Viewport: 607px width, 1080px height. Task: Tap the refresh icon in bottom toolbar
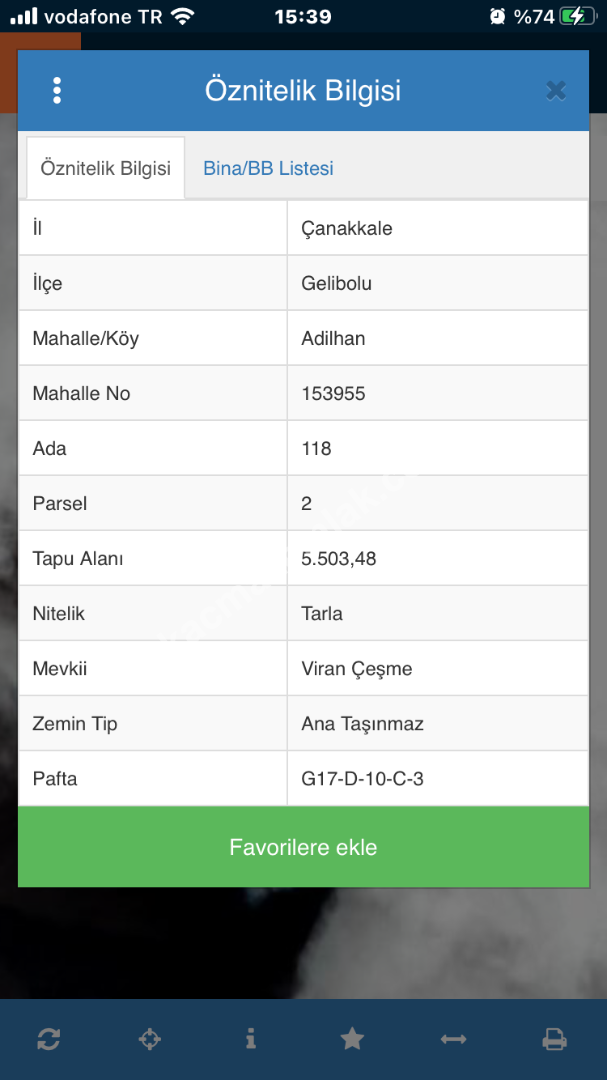pos(48,1039)
